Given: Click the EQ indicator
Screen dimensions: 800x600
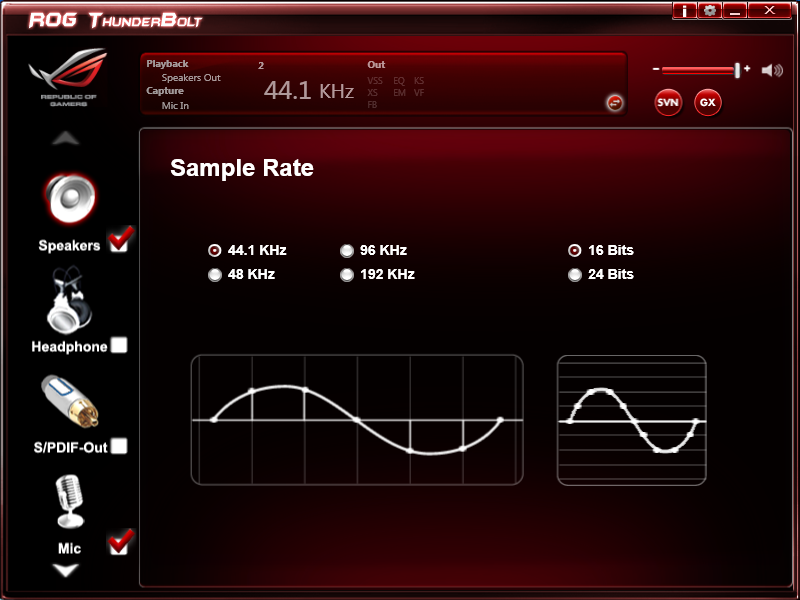Looking at the screenshot, I should tap(399, 81).
